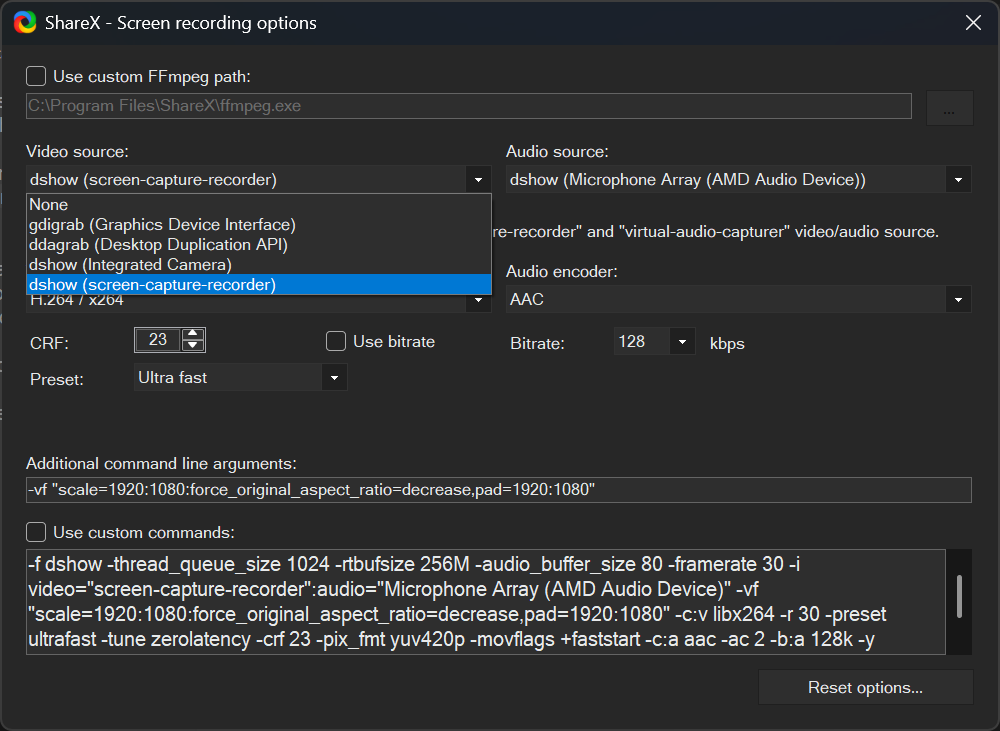Screen dimensions: 1000x731
Task: Click the Additional command line arguments field
Action: click(x=498, y=490)
